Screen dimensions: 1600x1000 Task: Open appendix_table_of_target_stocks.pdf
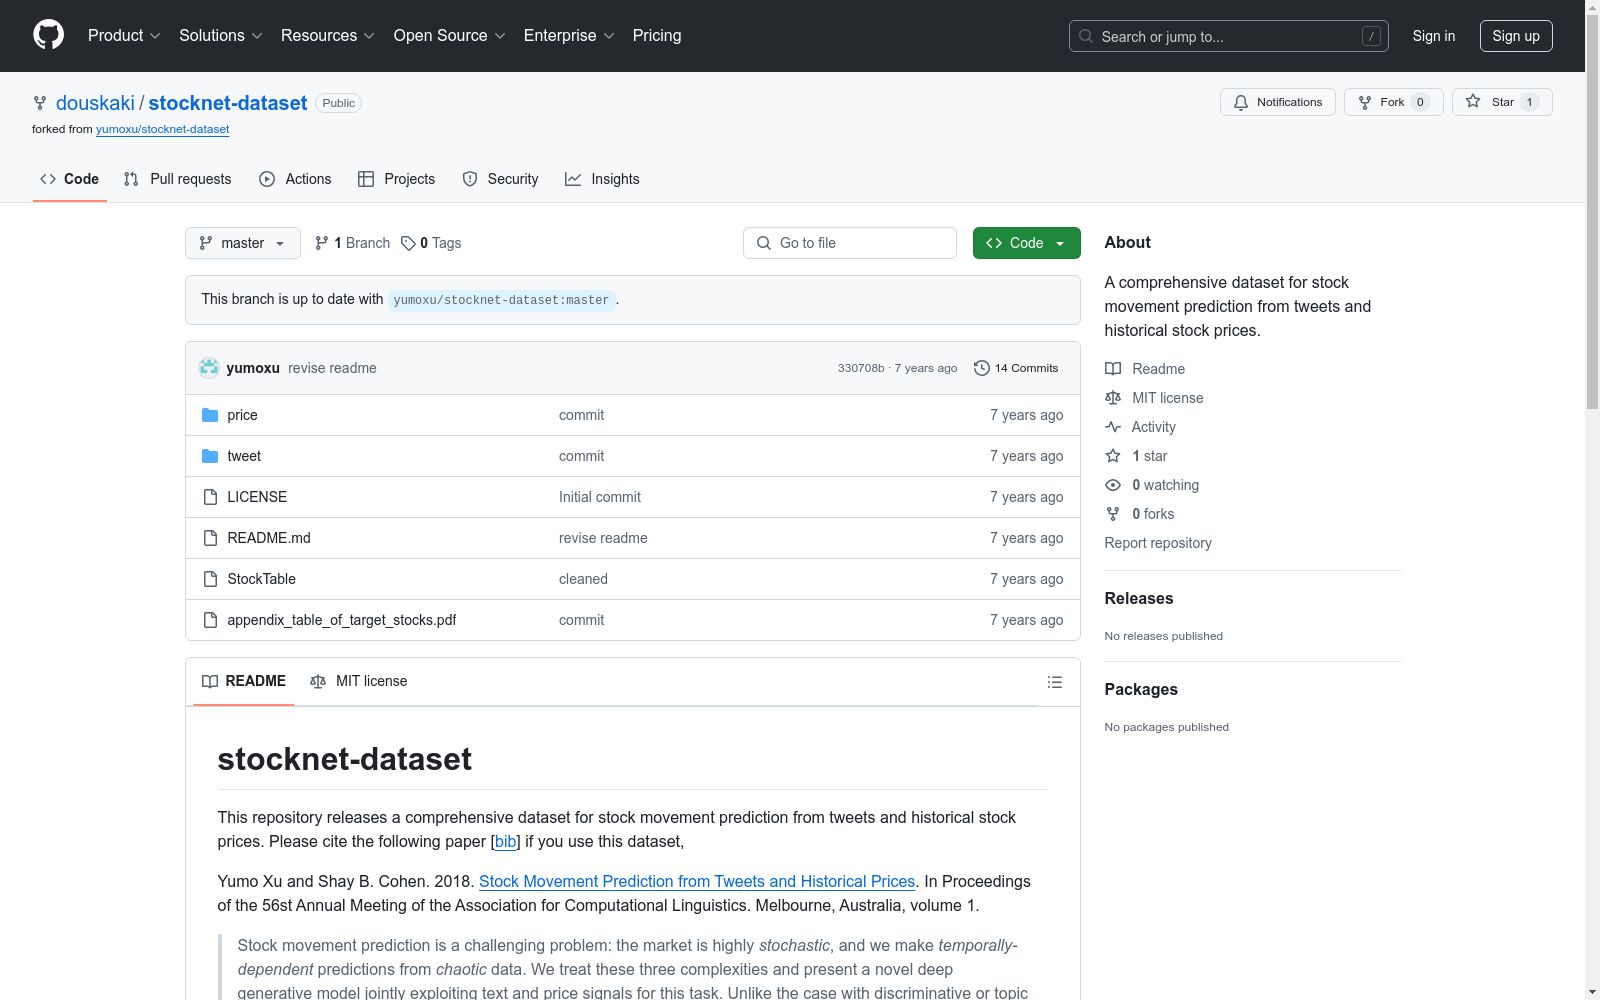342,620
